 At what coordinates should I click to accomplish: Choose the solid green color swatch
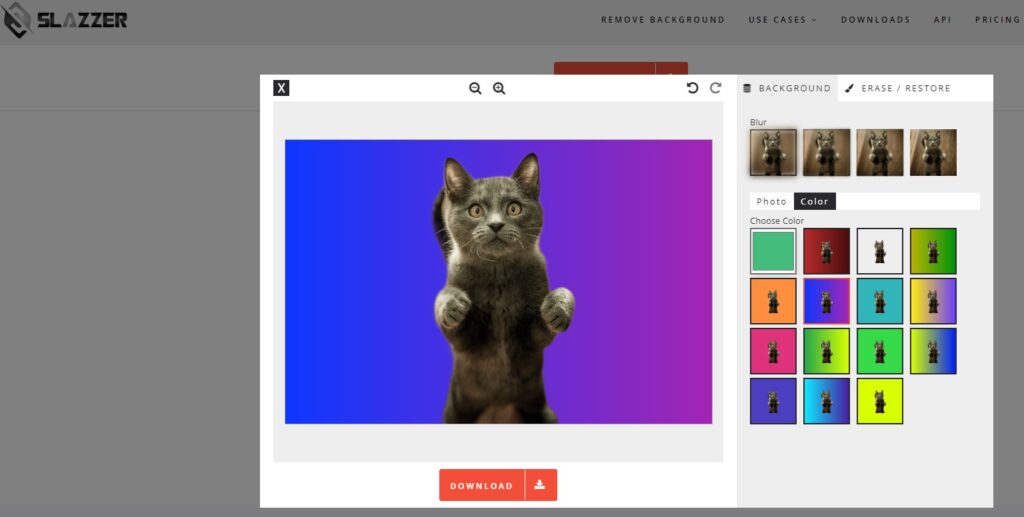(x=773, y=251)
